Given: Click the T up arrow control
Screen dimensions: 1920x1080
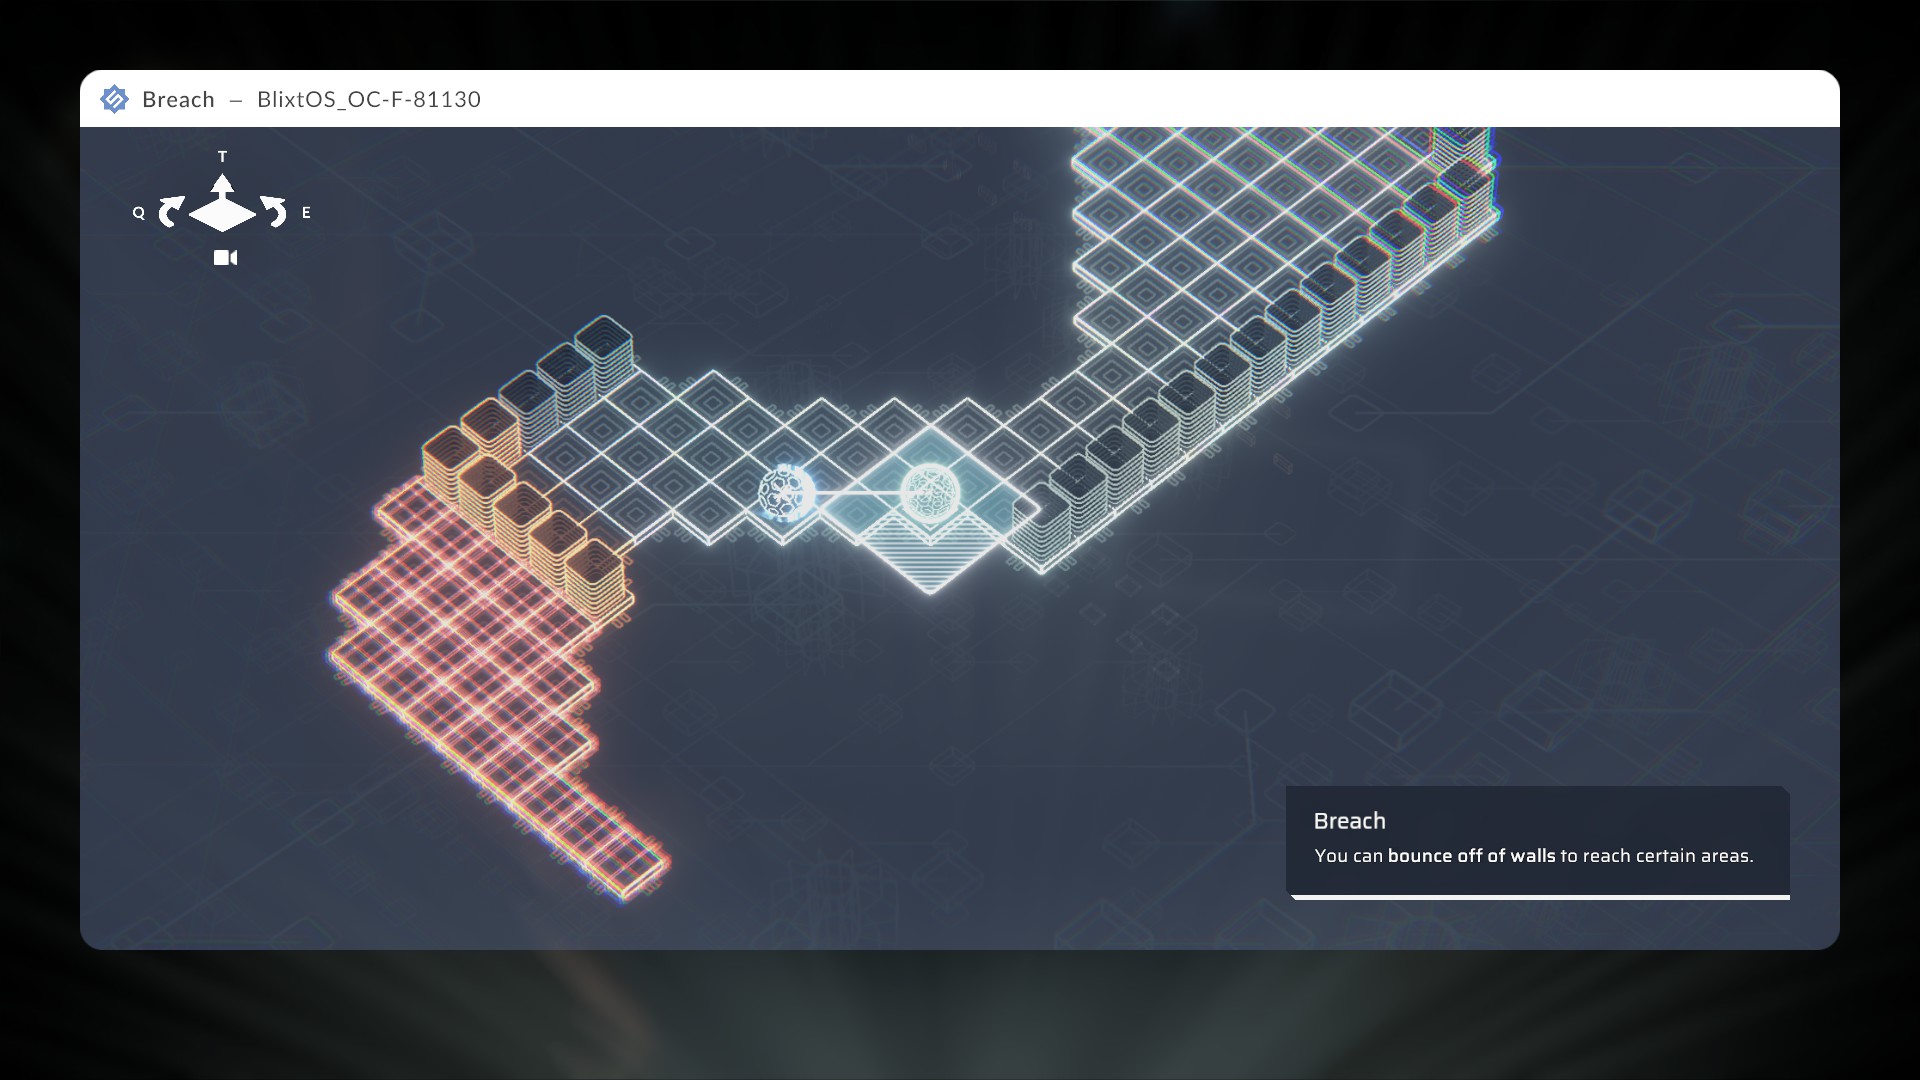Looking at the screenshot, I should coord(223,185).
